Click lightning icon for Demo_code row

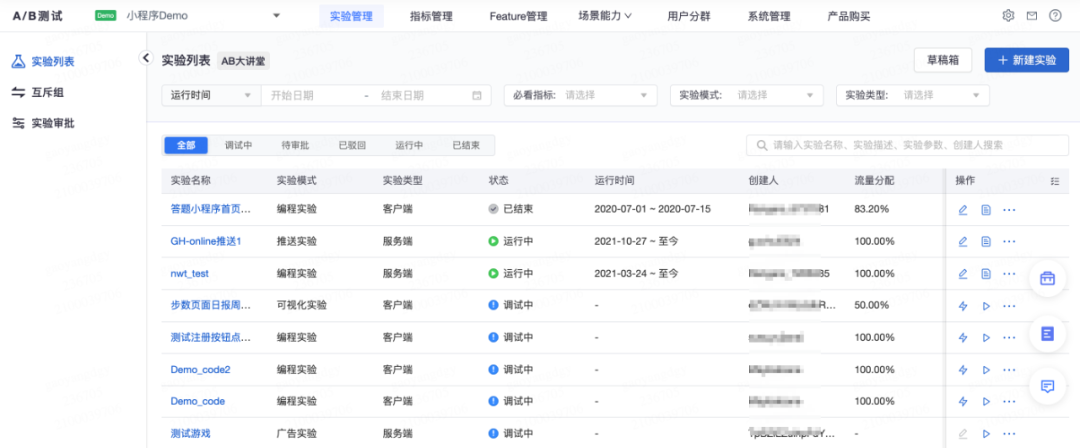963,402
